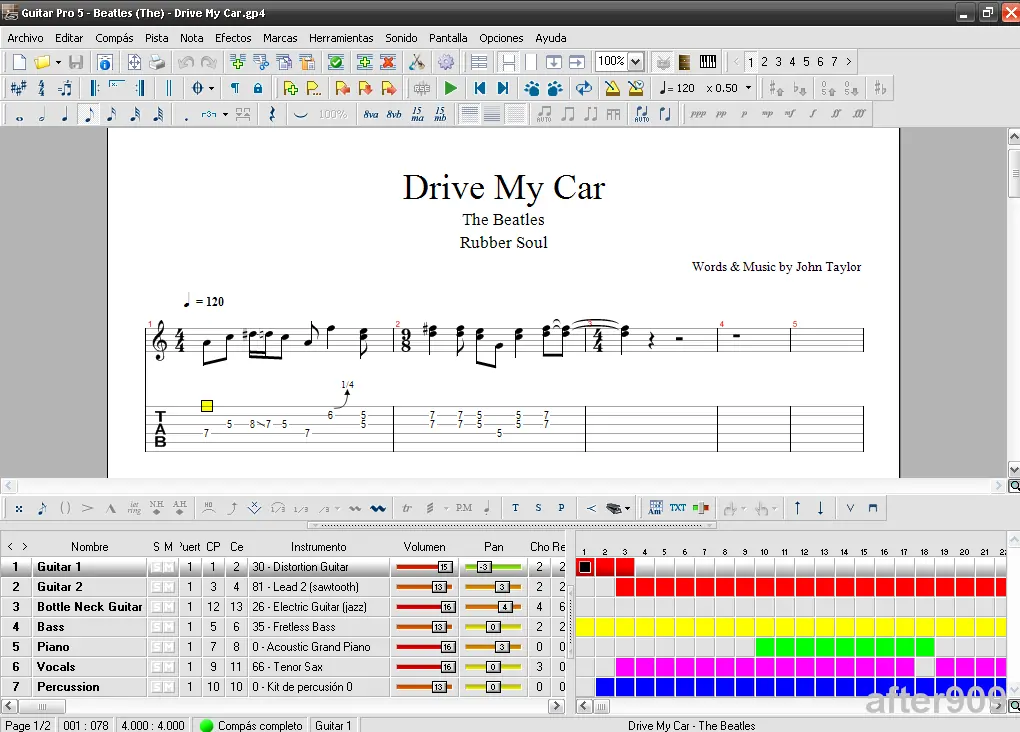Click the green Play button
1020x732 pixels.
451,88
